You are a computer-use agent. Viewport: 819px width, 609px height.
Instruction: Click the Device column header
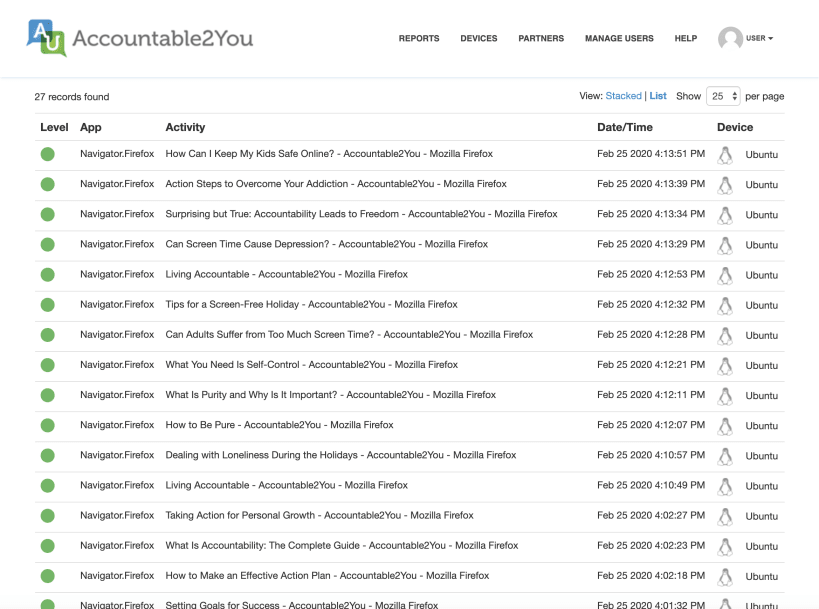(735, 127)
